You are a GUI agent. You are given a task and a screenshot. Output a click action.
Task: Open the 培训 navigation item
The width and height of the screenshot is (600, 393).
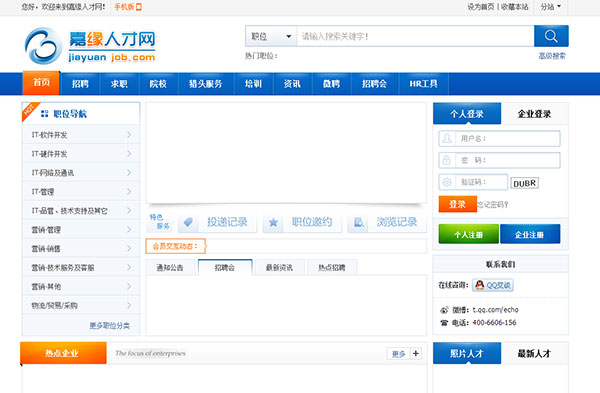coord(253,84)
